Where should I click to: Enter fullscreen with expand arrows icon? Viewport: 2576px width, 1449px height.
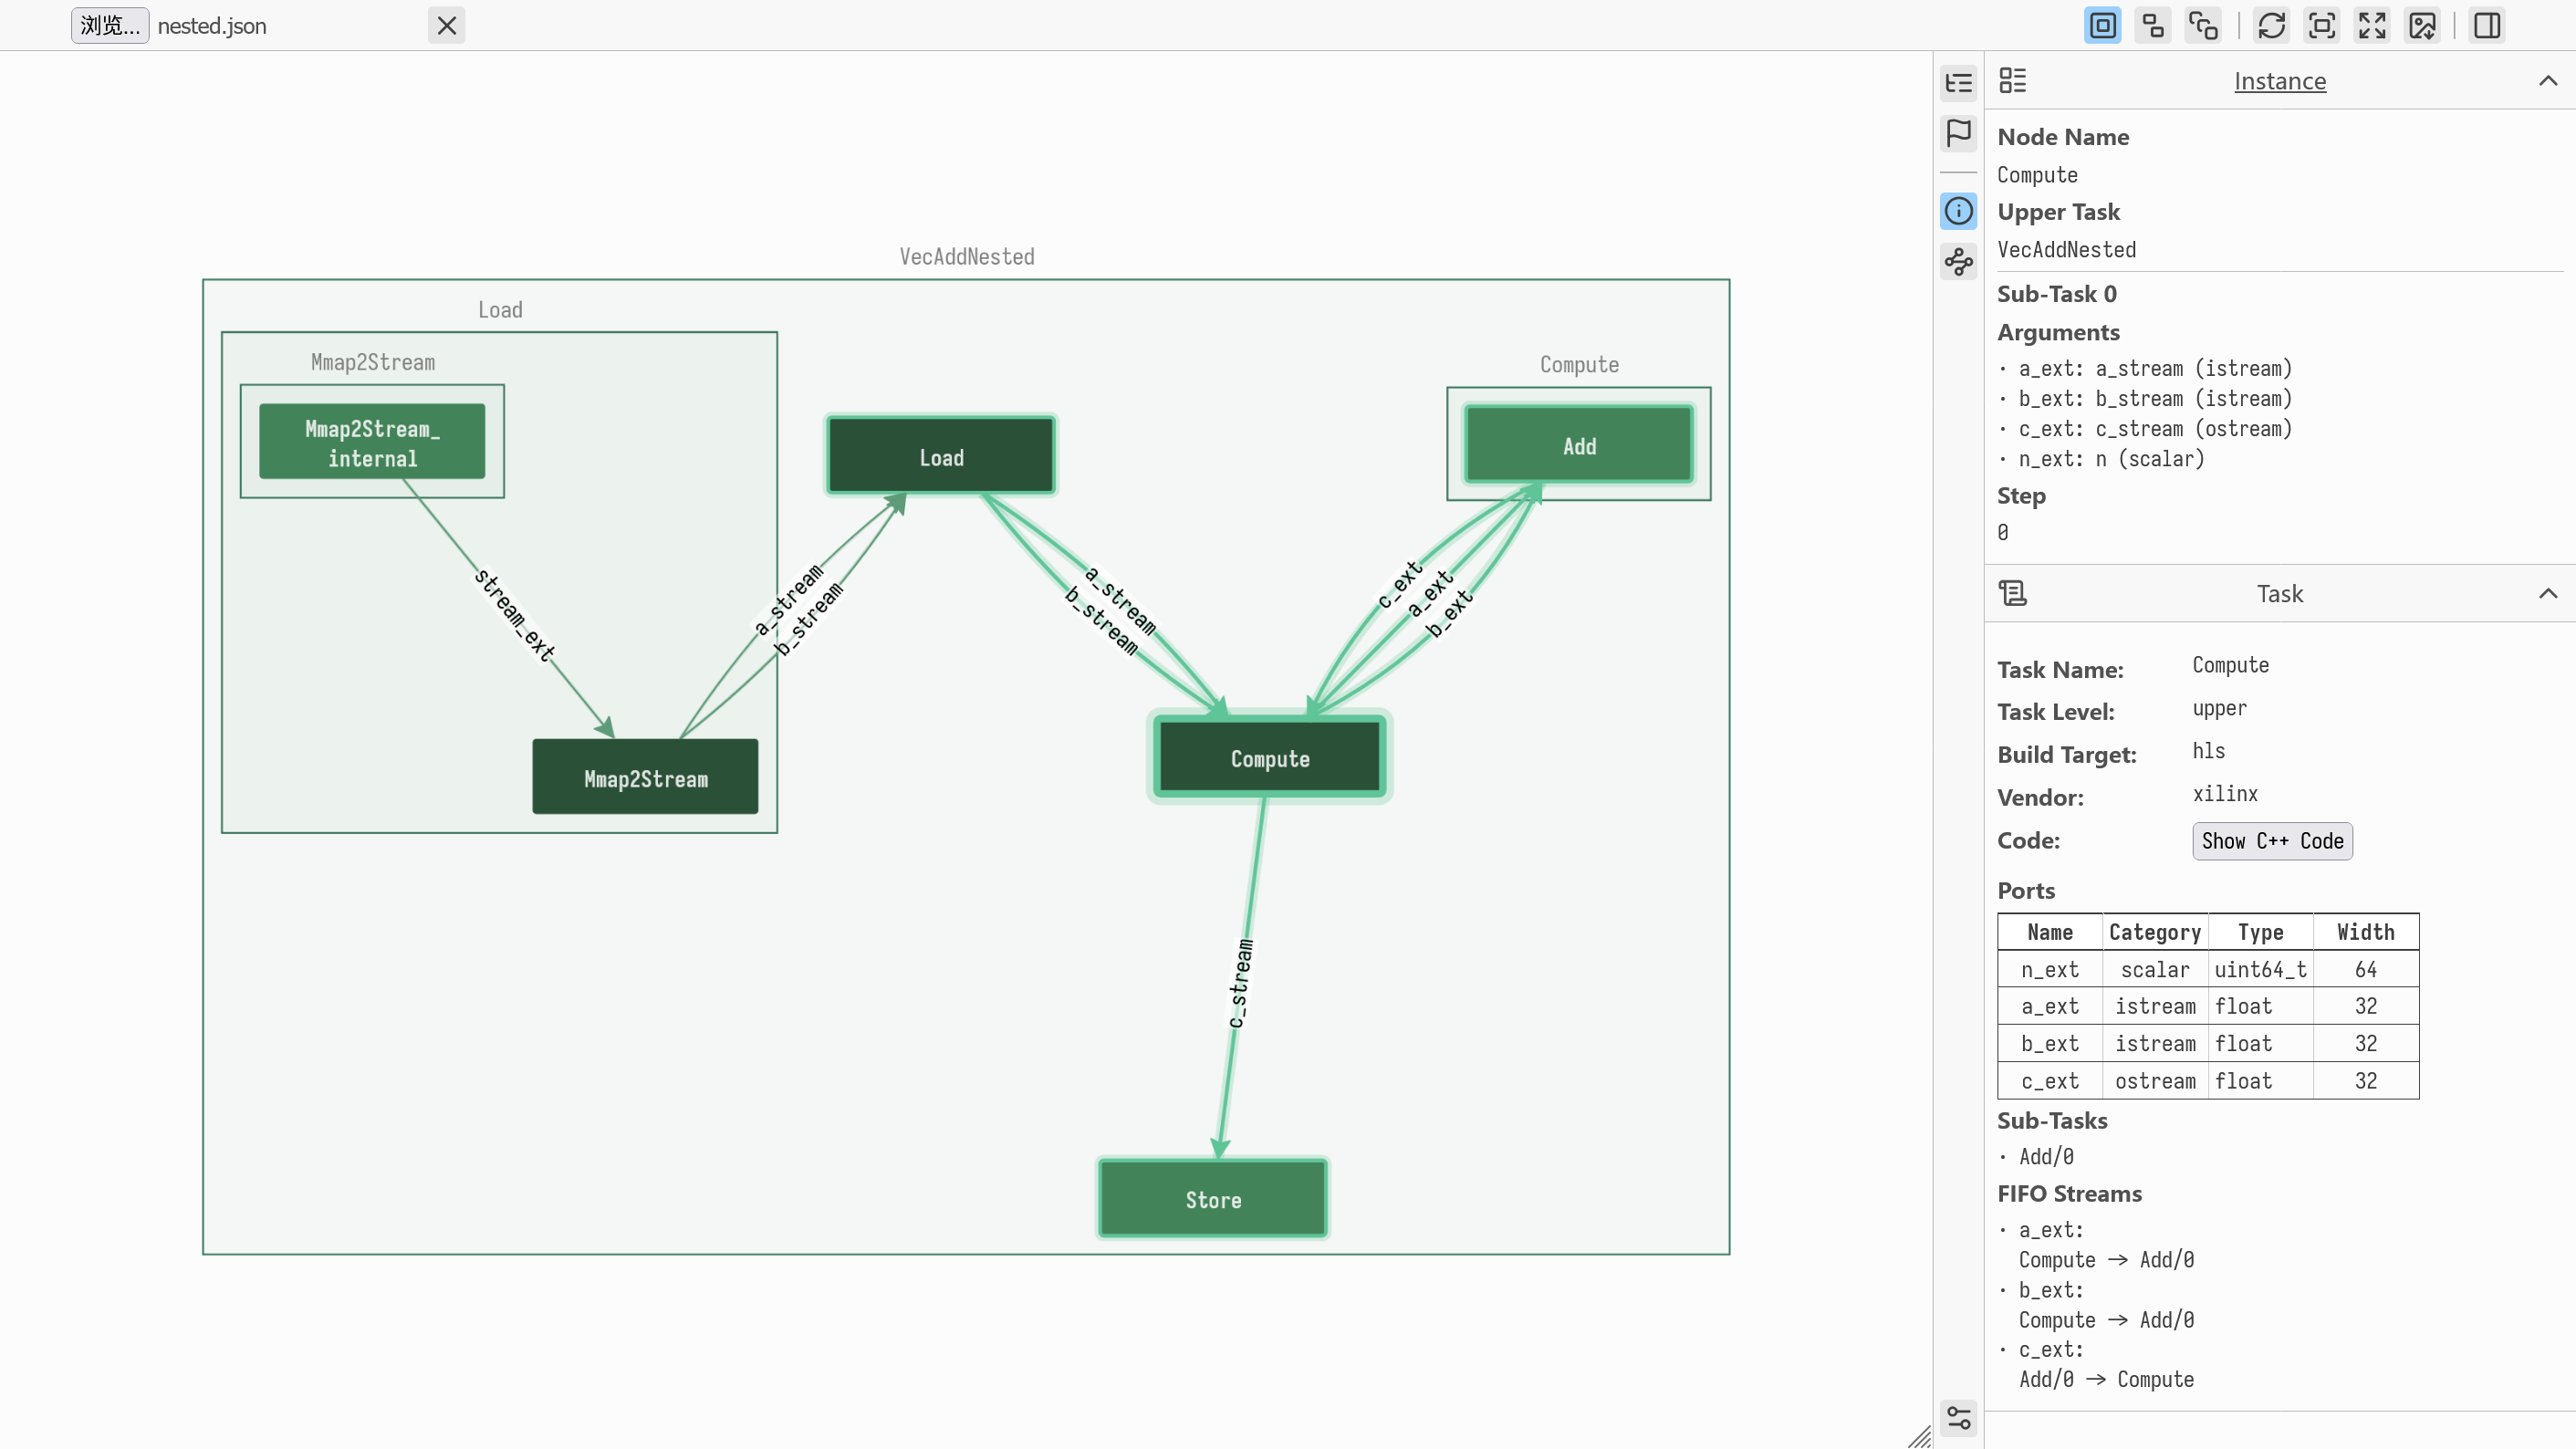2372,26
